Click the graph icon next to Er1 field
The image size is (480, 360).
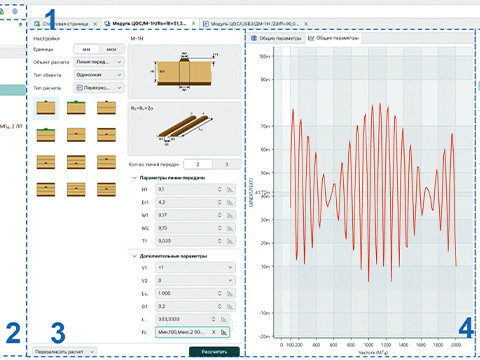pos(230,202)
